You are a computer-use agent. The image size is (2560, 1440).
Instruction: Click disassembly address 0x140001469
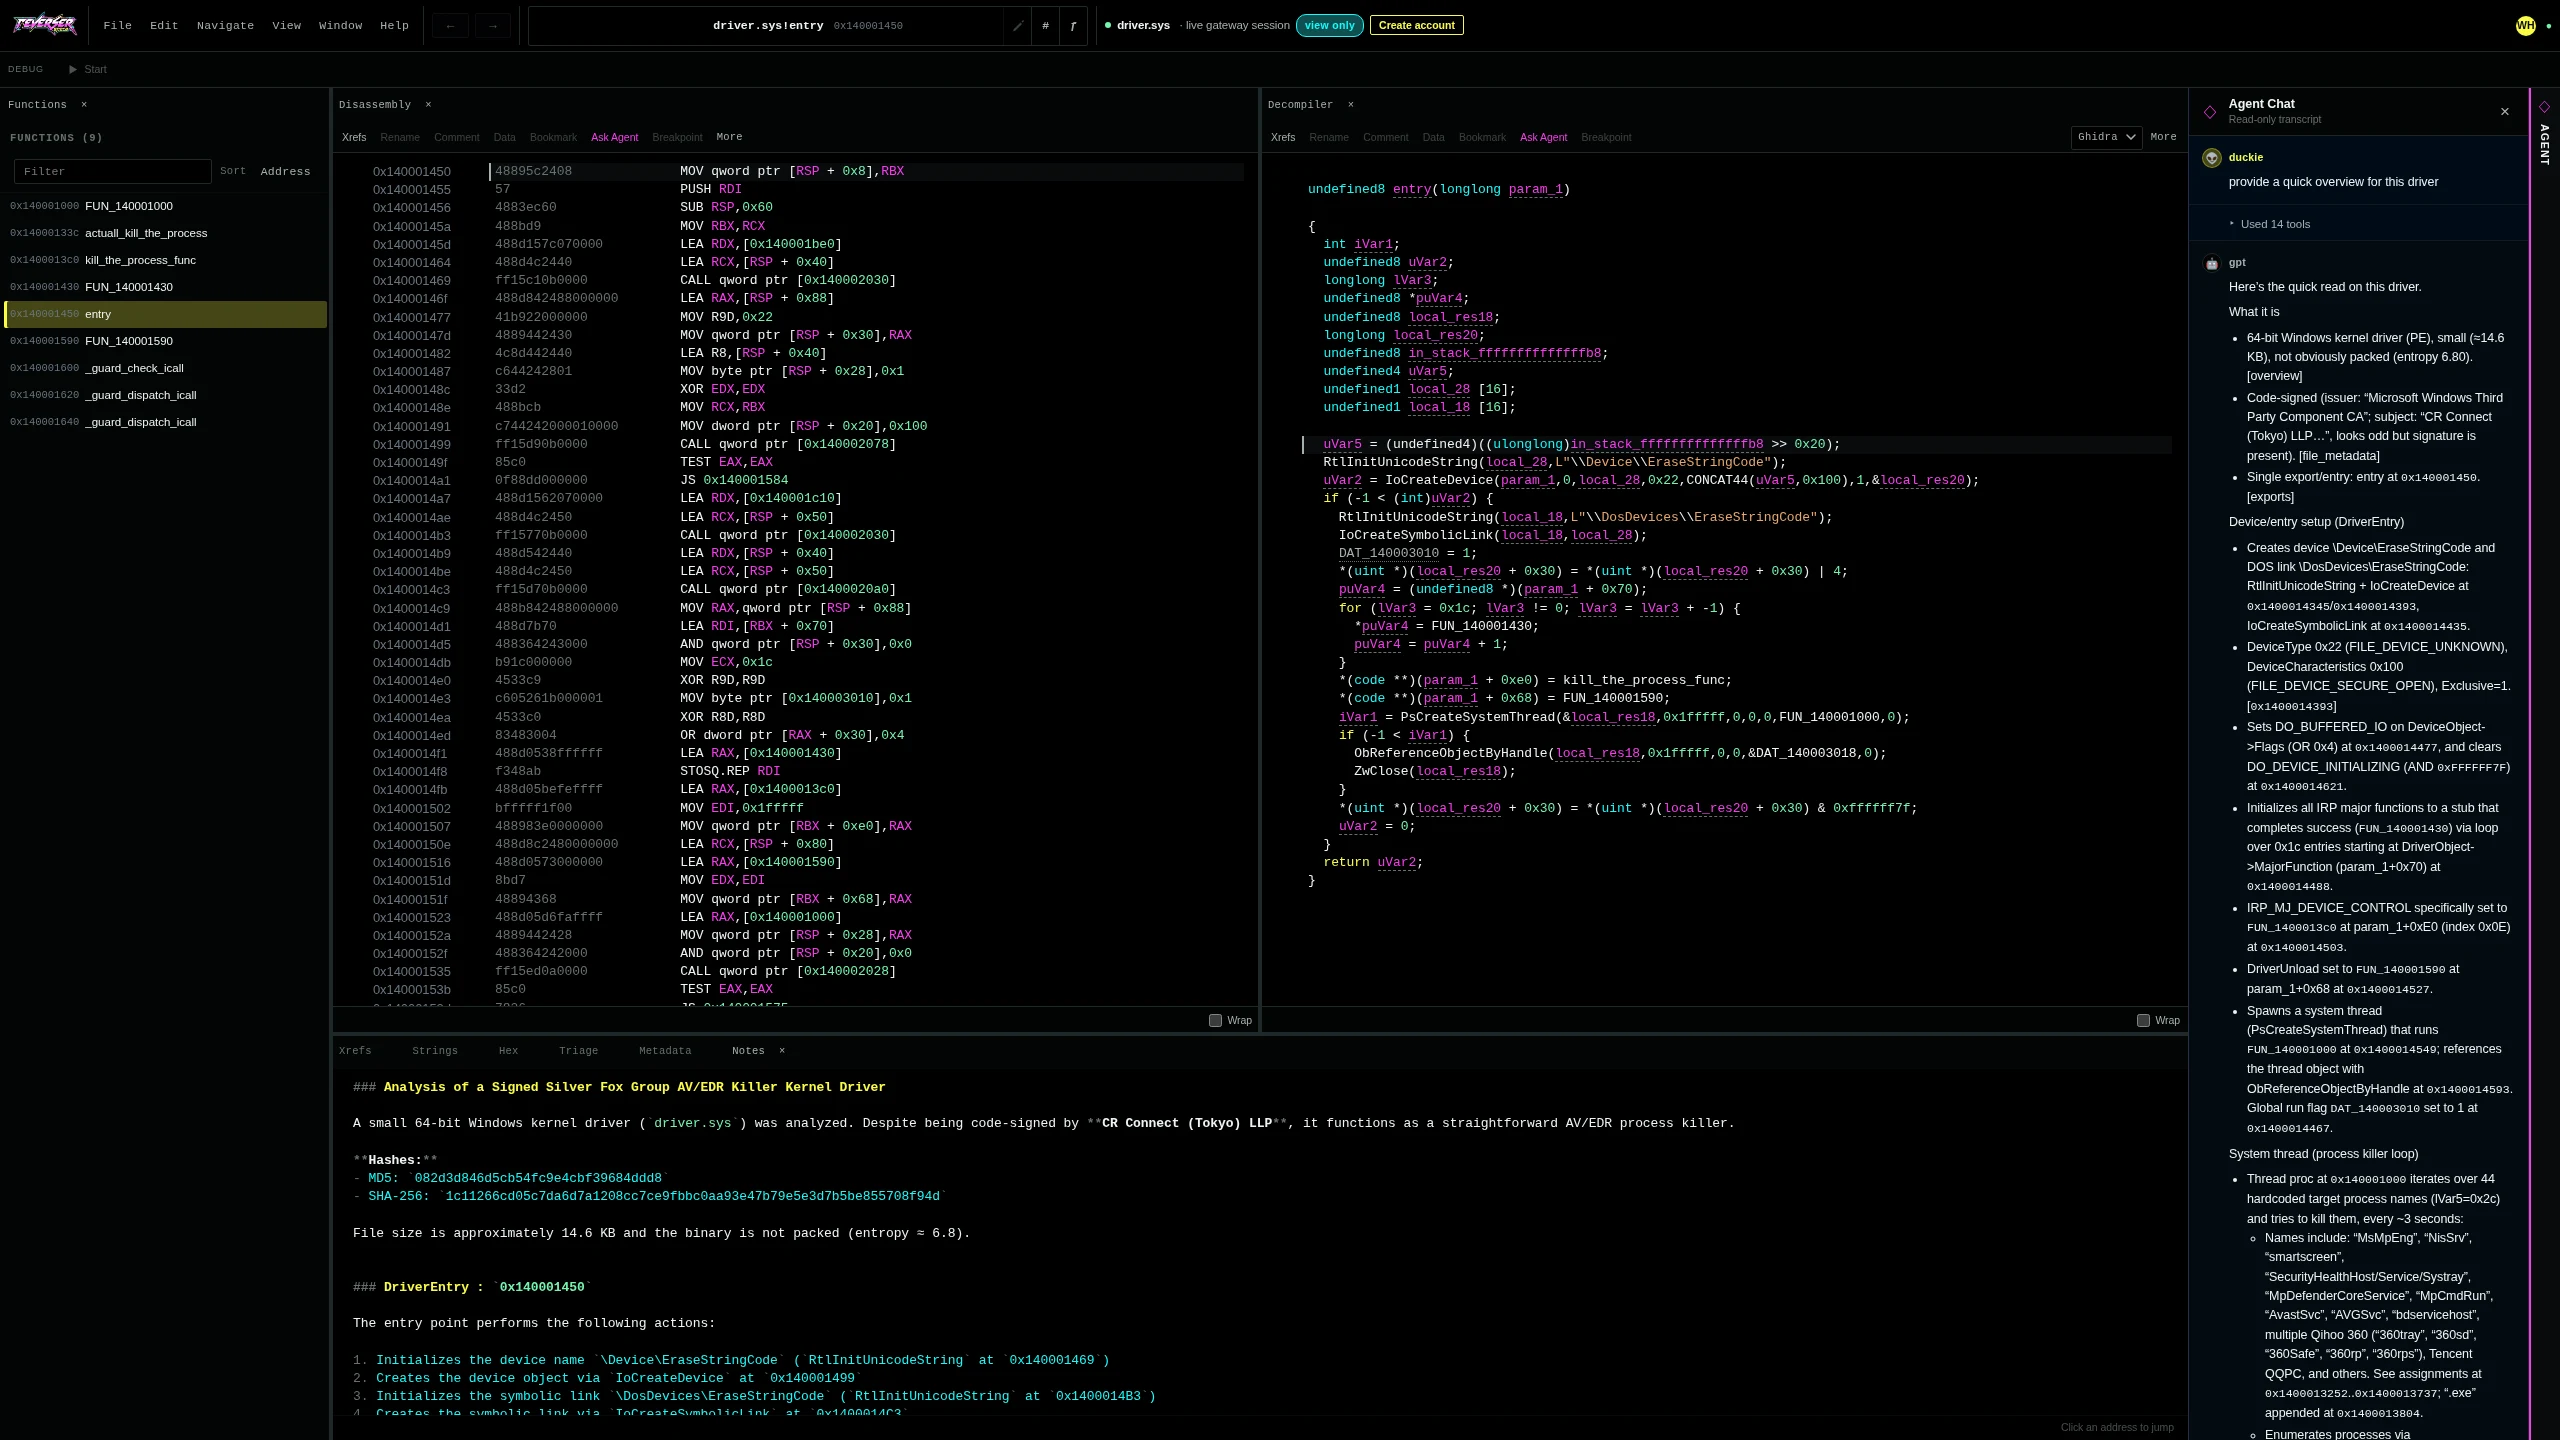[411, 281]
